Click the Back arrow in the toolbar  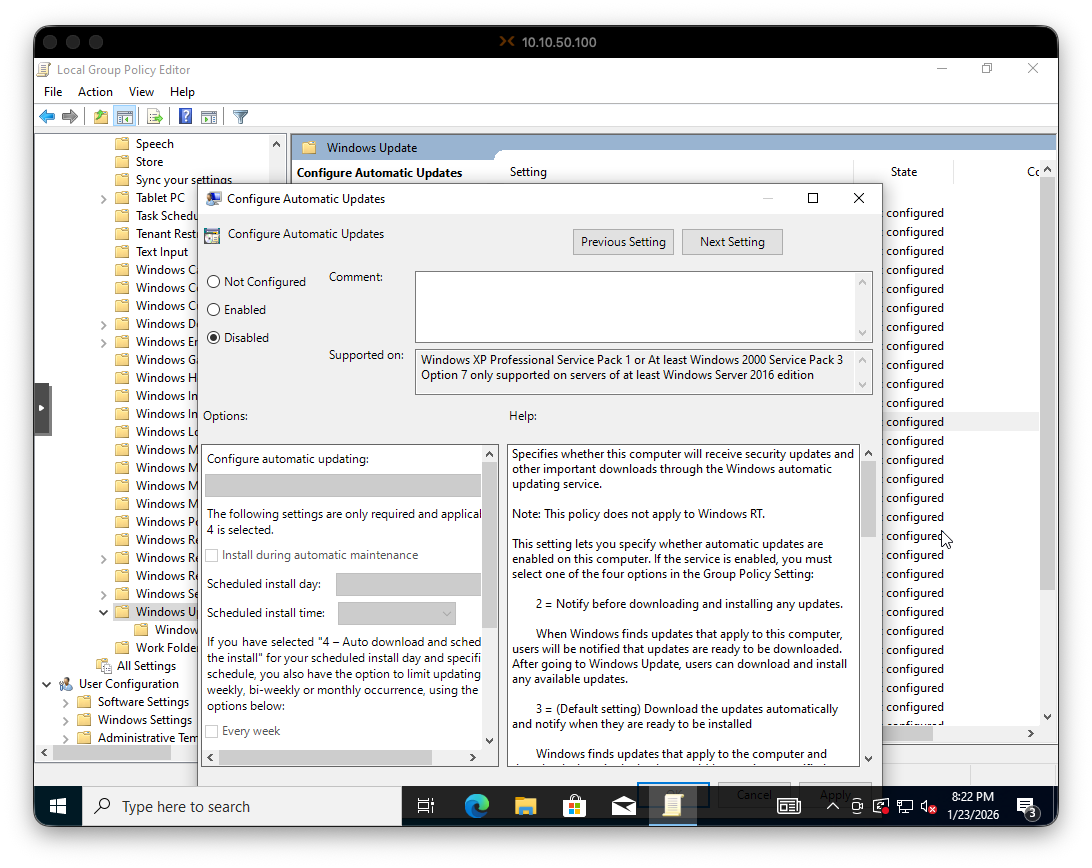click(x=47, y=117)
